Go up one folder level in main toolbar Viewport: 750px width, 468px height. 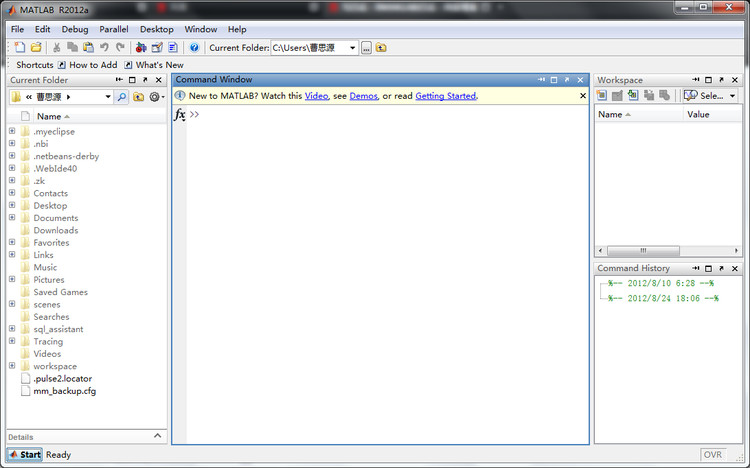[x=381, y=47]
